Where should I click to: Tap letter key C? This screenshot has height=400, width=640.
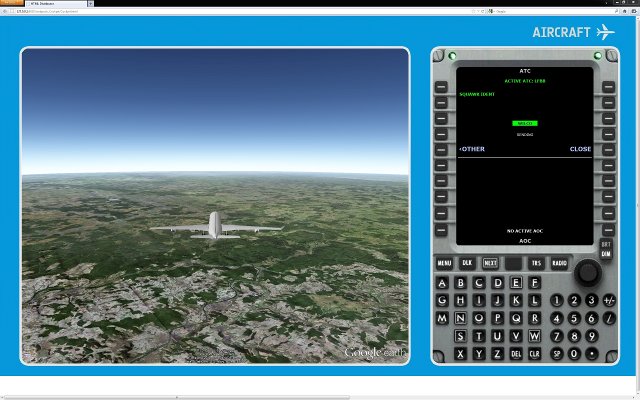click(x=479, y=283)
